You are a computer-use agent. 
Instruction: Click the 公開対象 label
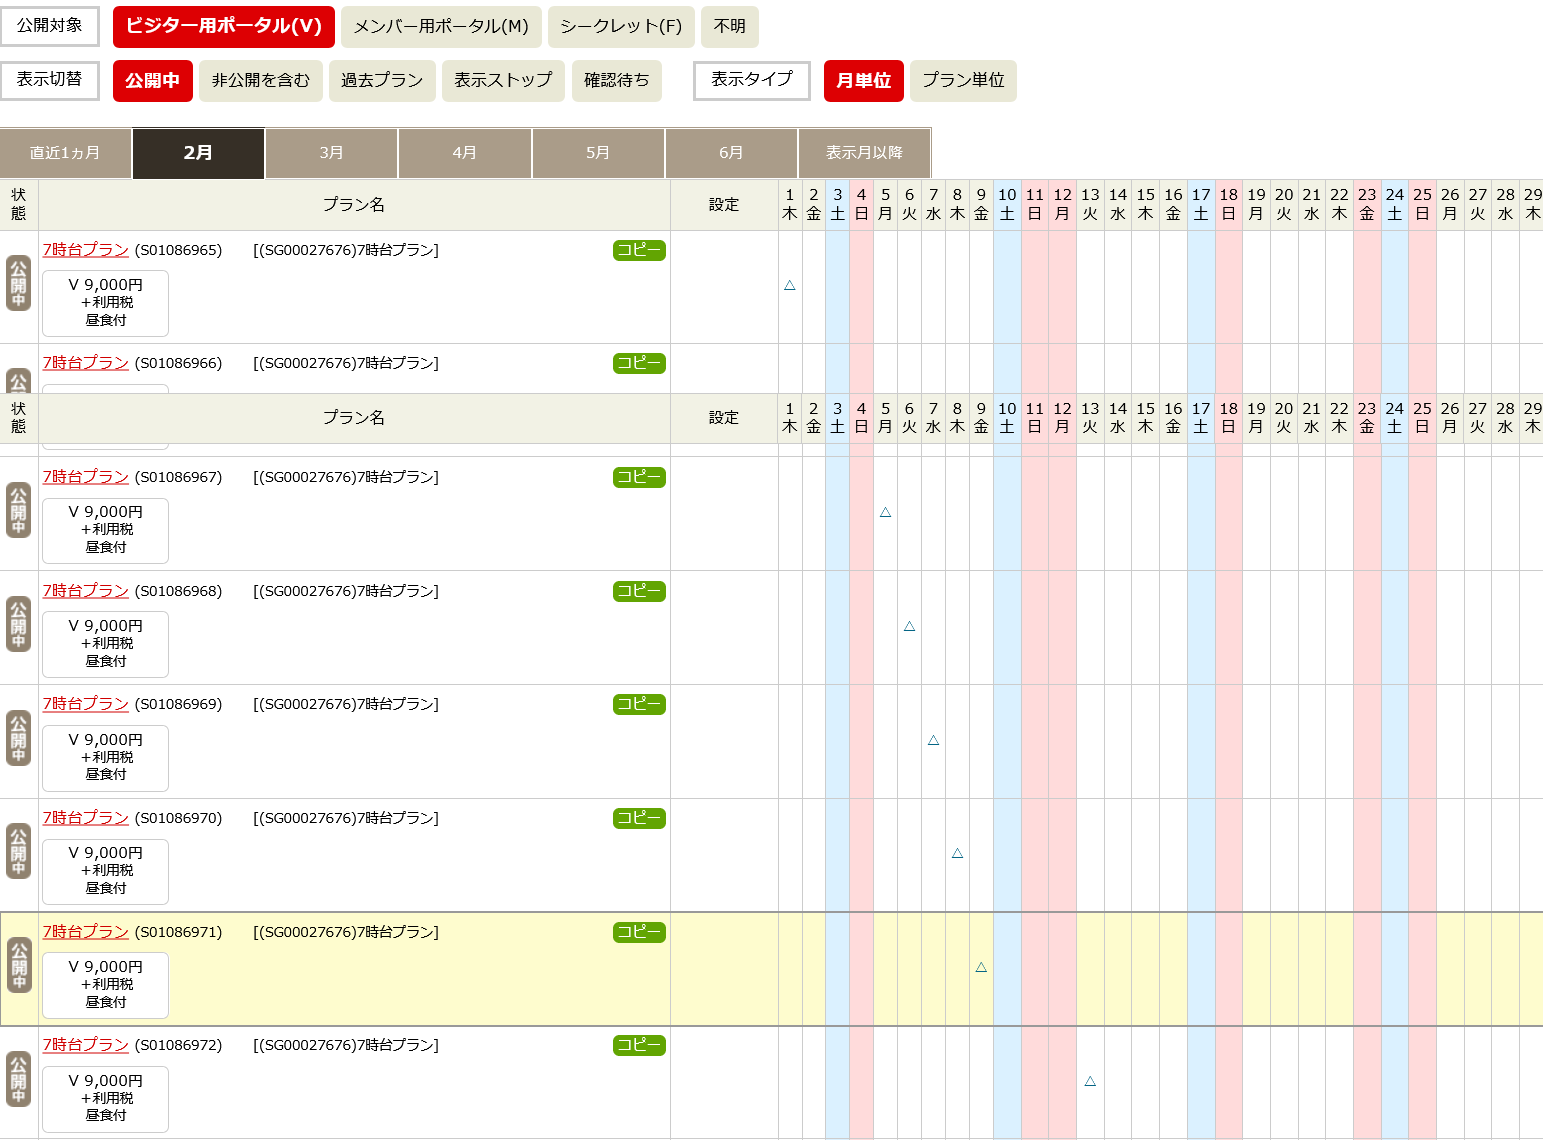coord(50,26)
